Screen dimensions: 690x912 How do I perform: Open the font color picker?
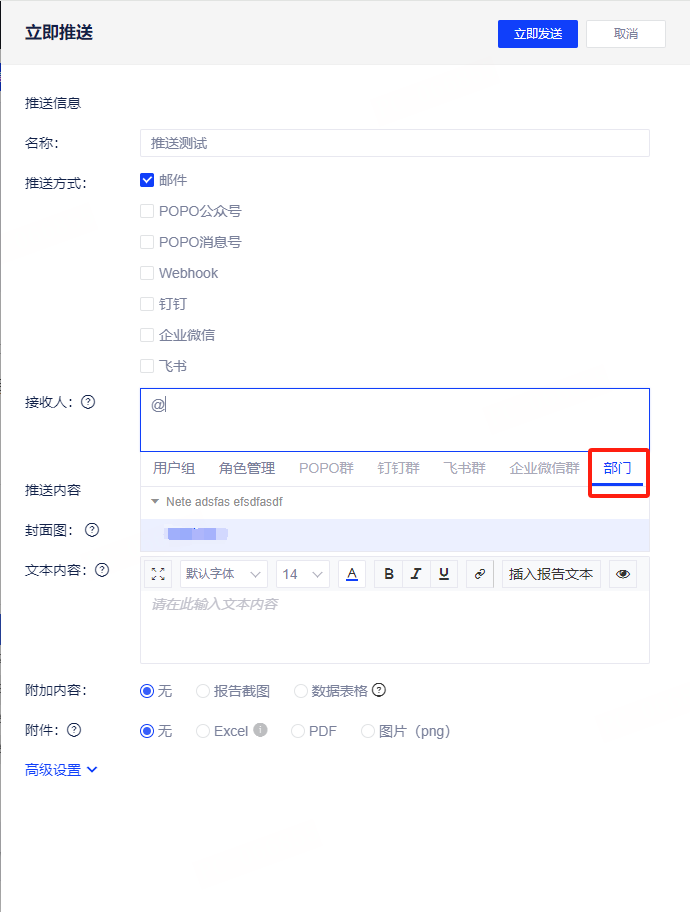[352, 574]
